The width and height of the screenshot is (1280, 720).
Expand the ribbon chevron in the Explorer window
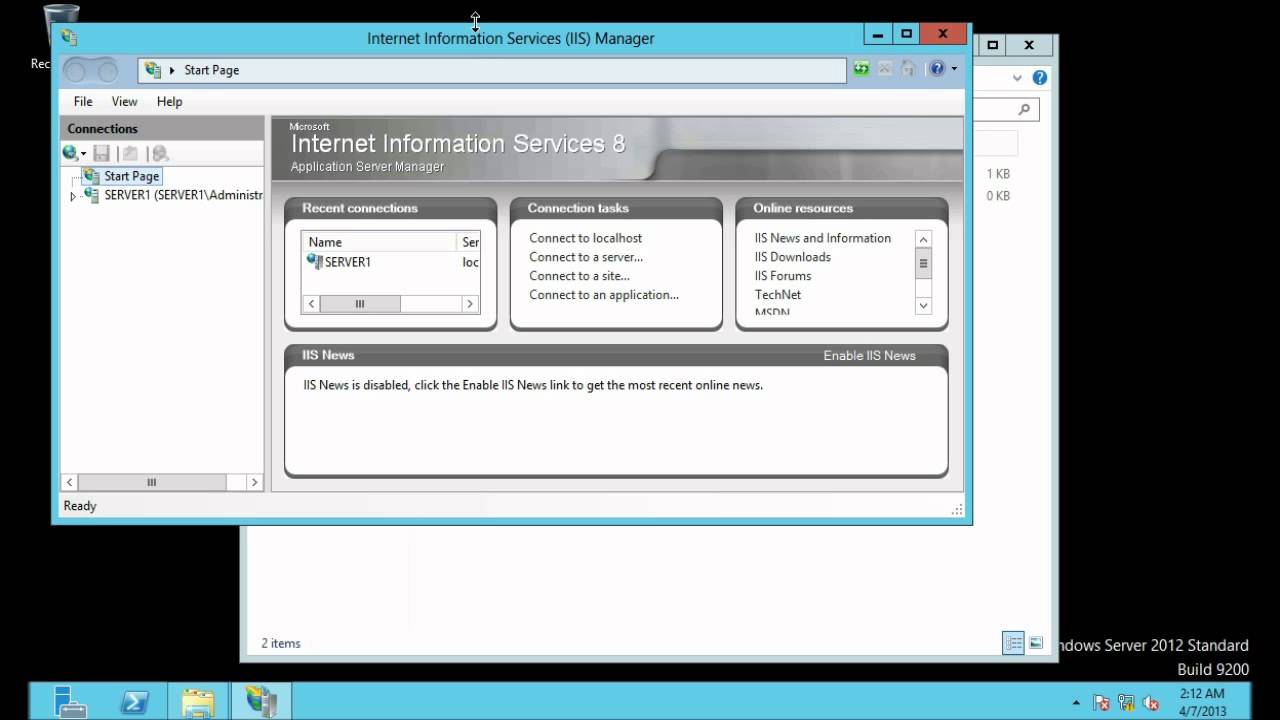tap(1018, 78)
